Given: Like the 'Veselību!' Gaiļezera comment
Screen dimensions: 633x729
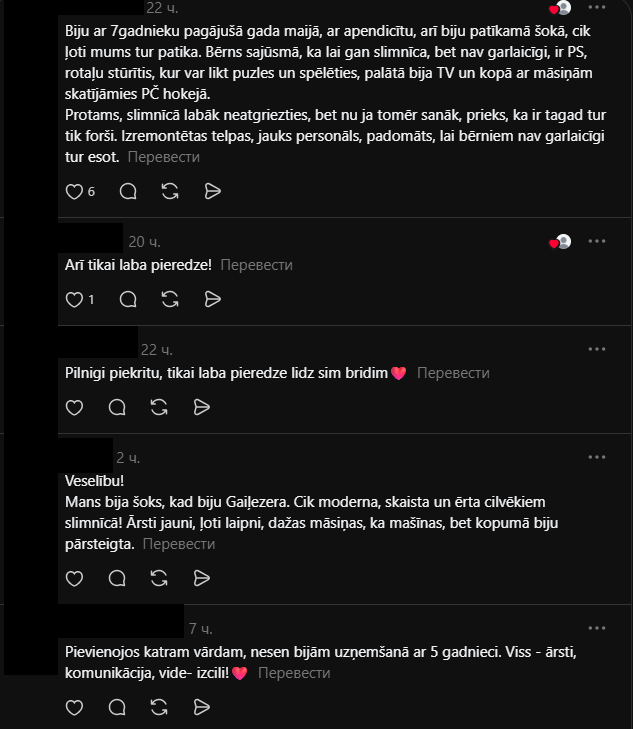Looking at the screenshot, I should pyautogui.click(x=74, y=578).
